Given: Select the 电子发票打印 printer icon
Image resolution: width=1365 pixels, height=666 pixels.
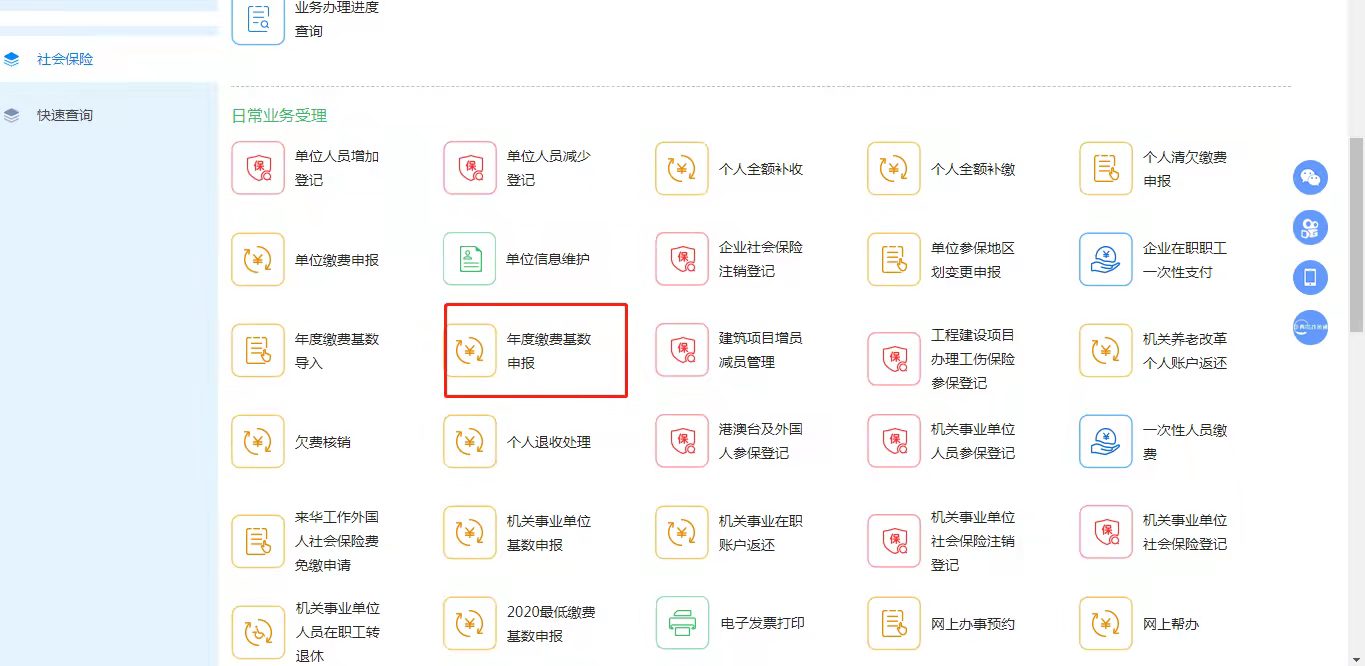Looking at the screenshot, I should [x=682, y=623].
